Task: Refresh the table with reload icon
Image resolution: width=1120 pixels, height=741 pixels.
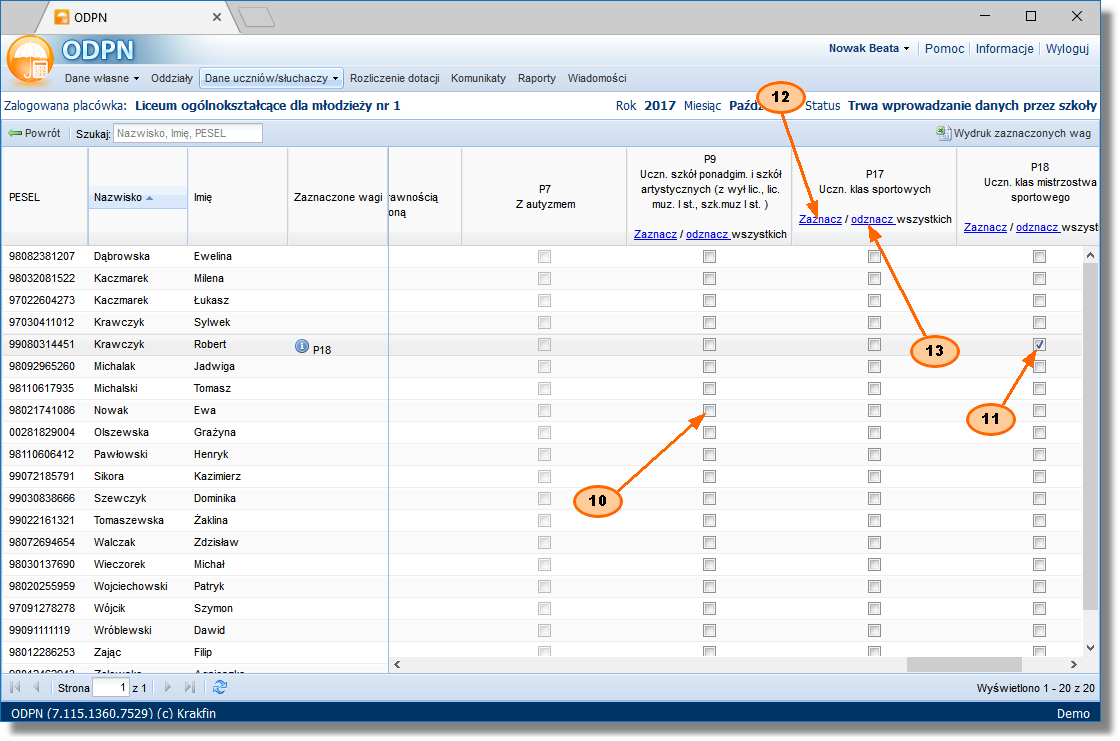Action: [x=220, y=687]
